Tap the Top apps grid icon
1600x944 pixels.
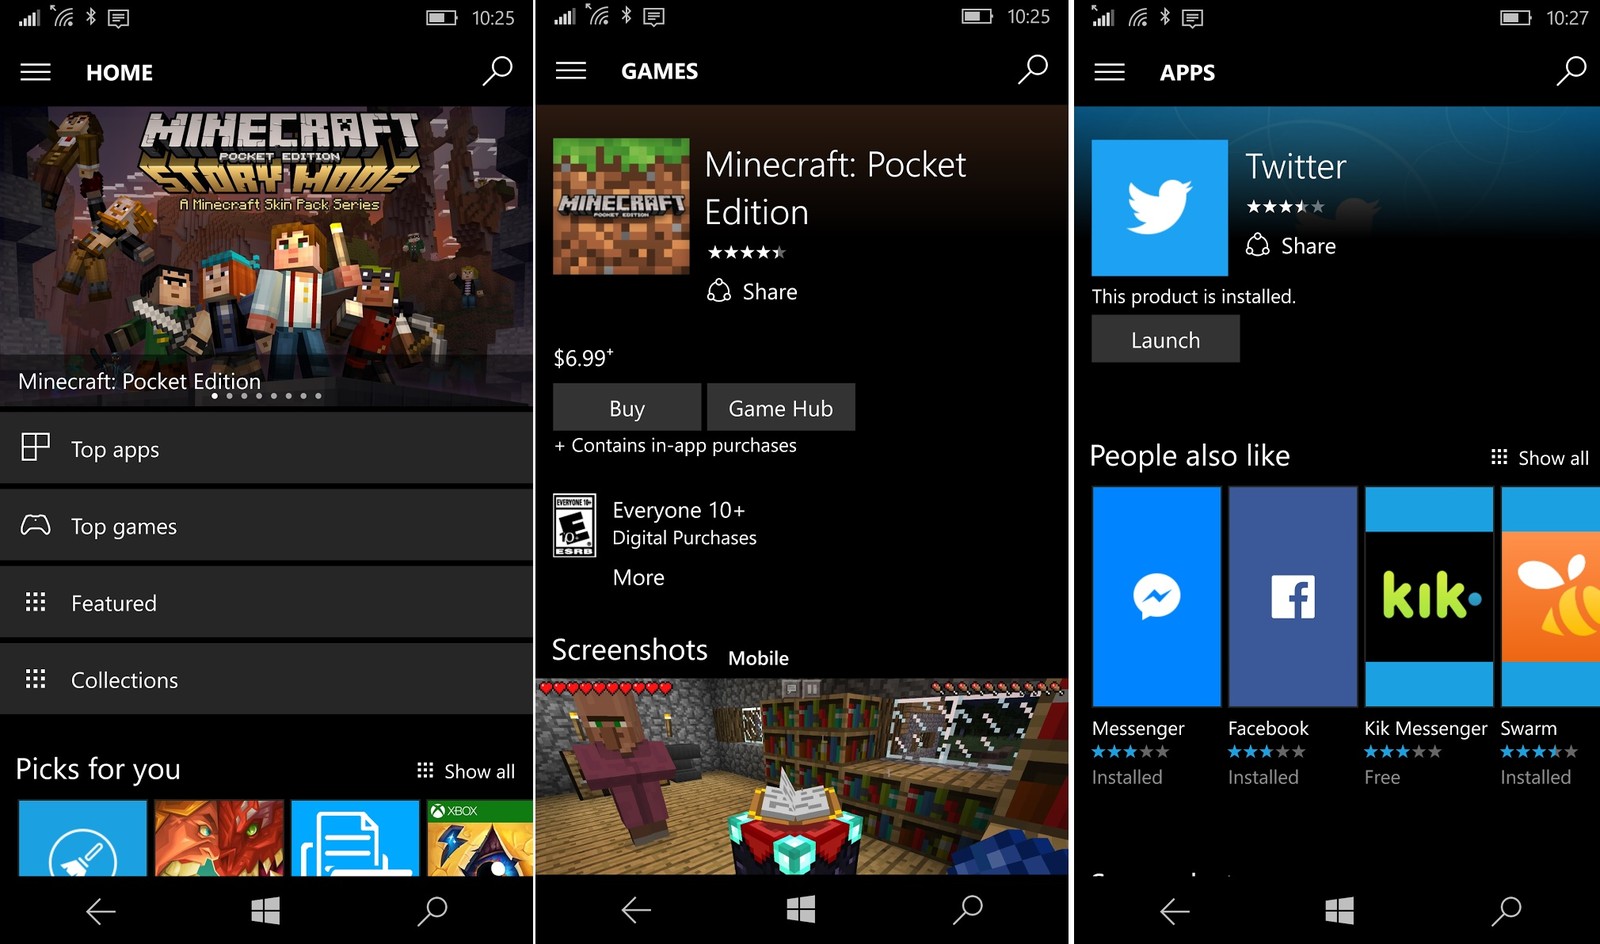[x=35, y=447]
